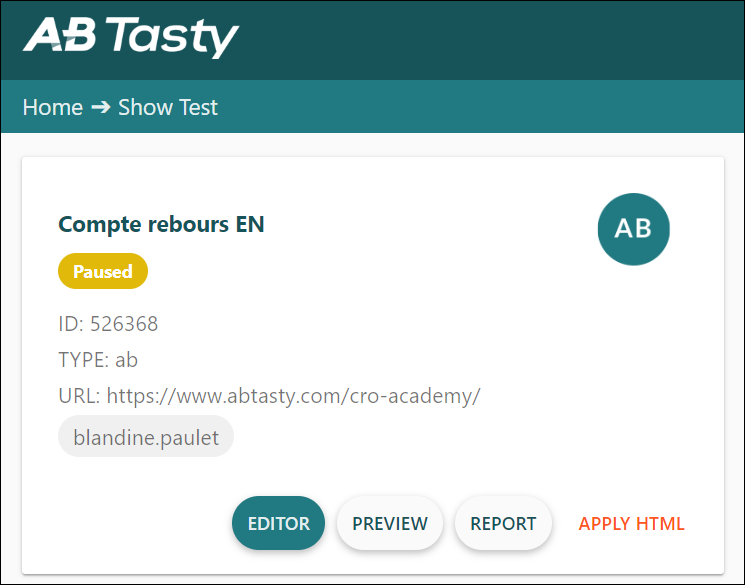This screenshot has height=585, width=745.
Task: Click the TYPE: ab line
Action: [98, 360]
